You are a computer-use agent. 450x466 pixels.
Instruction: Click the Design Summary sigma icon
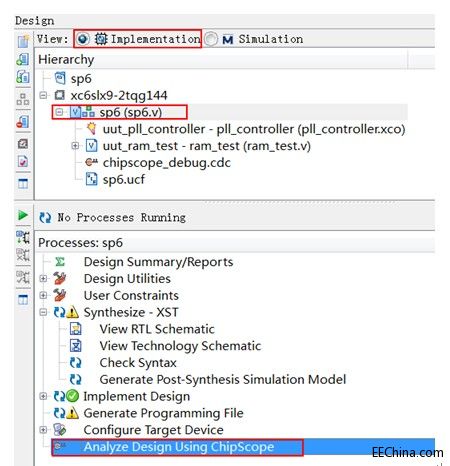click(60, 262)
